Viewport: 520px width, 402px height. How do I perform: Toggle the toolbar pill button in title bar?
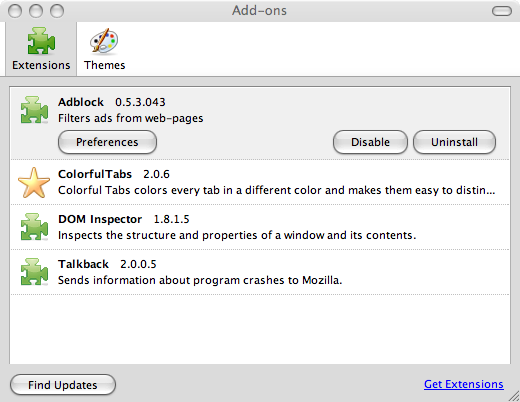pyautogui.click(x=502, y=11)
